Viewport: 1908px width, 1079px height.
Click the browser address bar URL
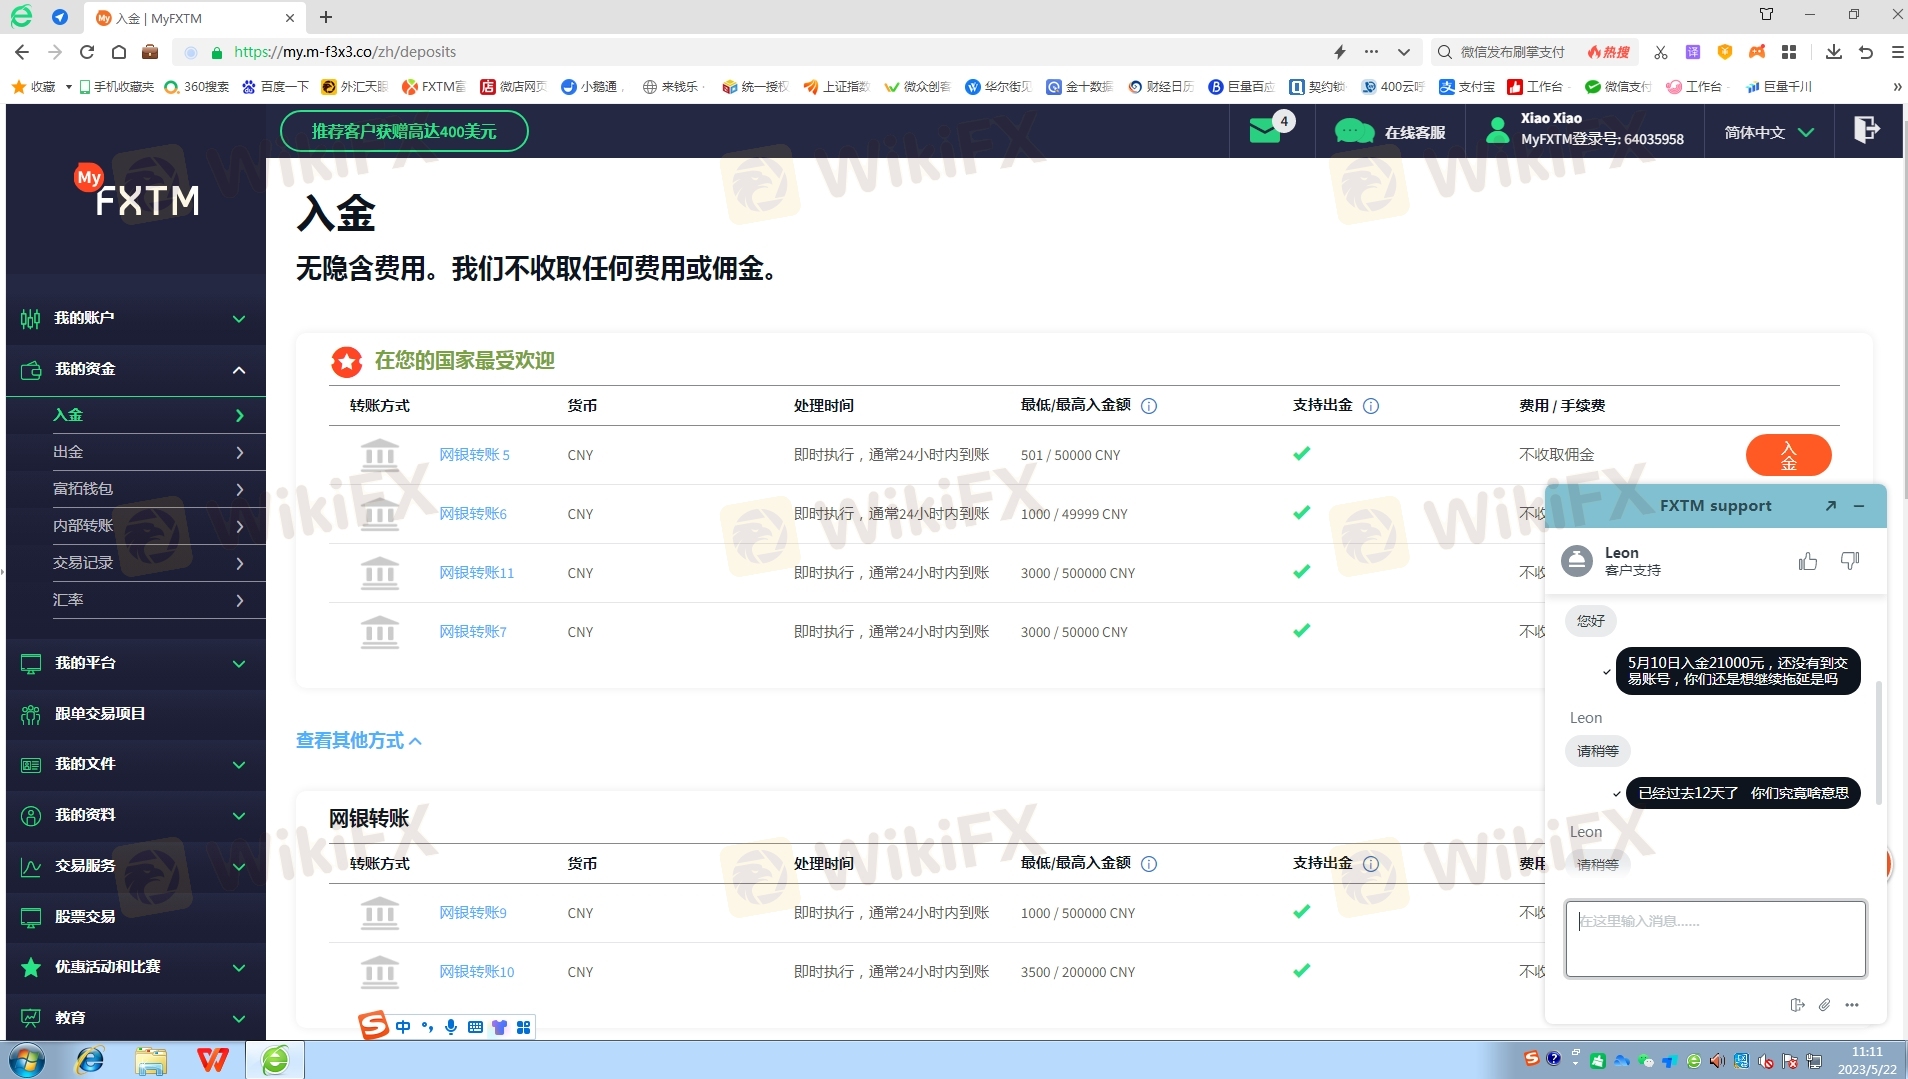point(345,52)
